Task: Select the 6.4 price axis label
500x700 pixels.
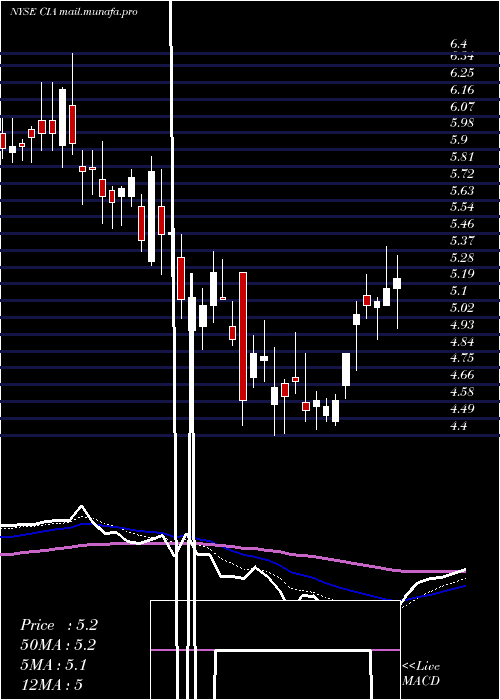Action: (x=458, y=44)
